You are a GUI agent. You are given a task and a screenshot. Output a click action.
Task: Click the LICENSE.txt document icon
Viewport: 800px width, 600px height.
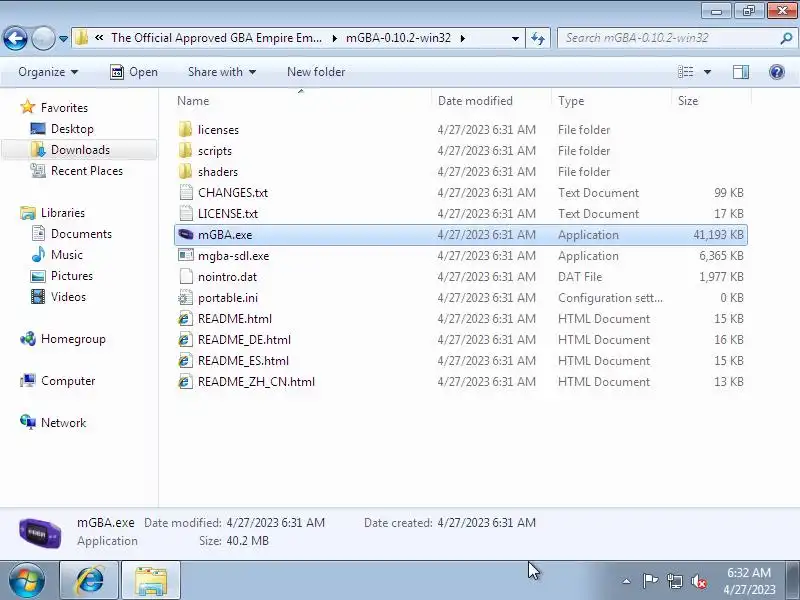coord(186,213)
